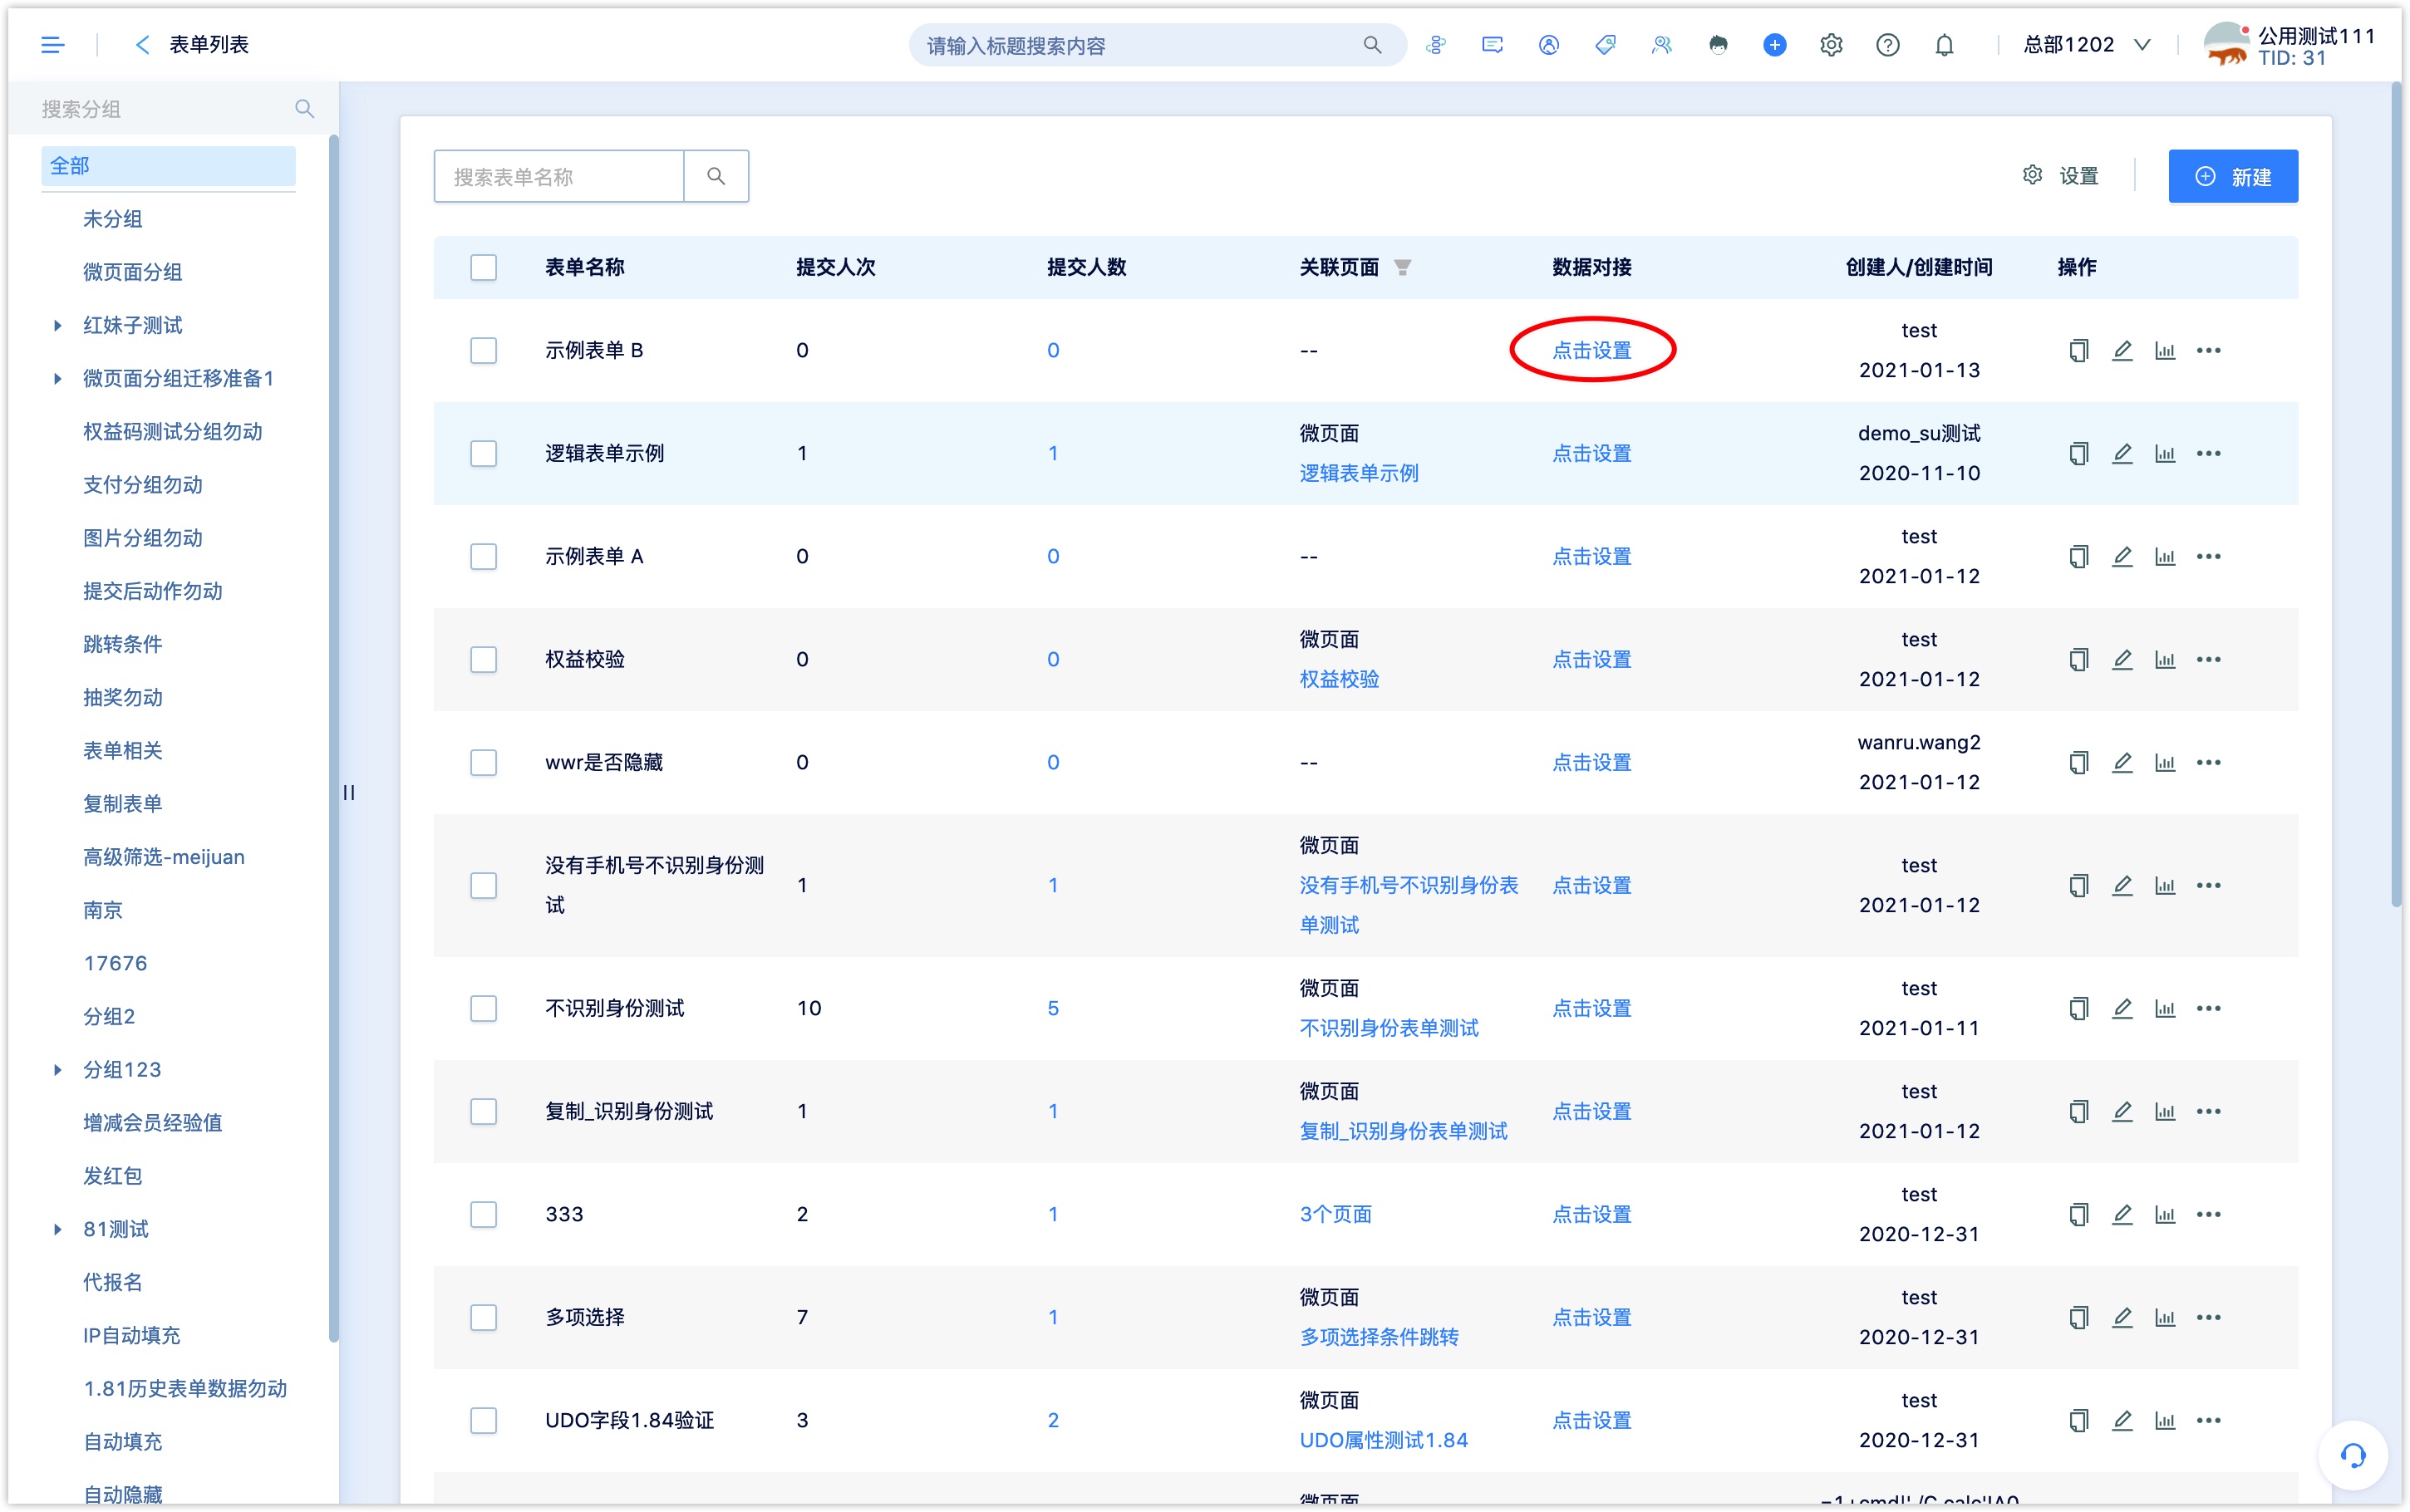The height and width of the screenshot is (1512, 2410).
Task: Click the page's right vertical scrollbar
Action: (x=2397, y=495)
